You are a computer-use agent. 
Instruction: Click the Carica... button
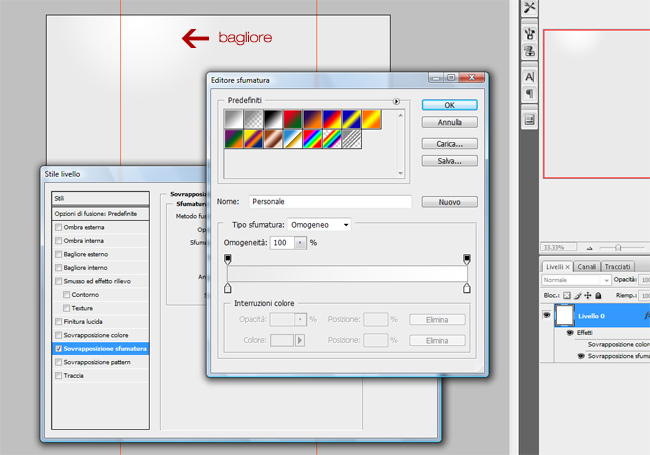click(449, 144)
